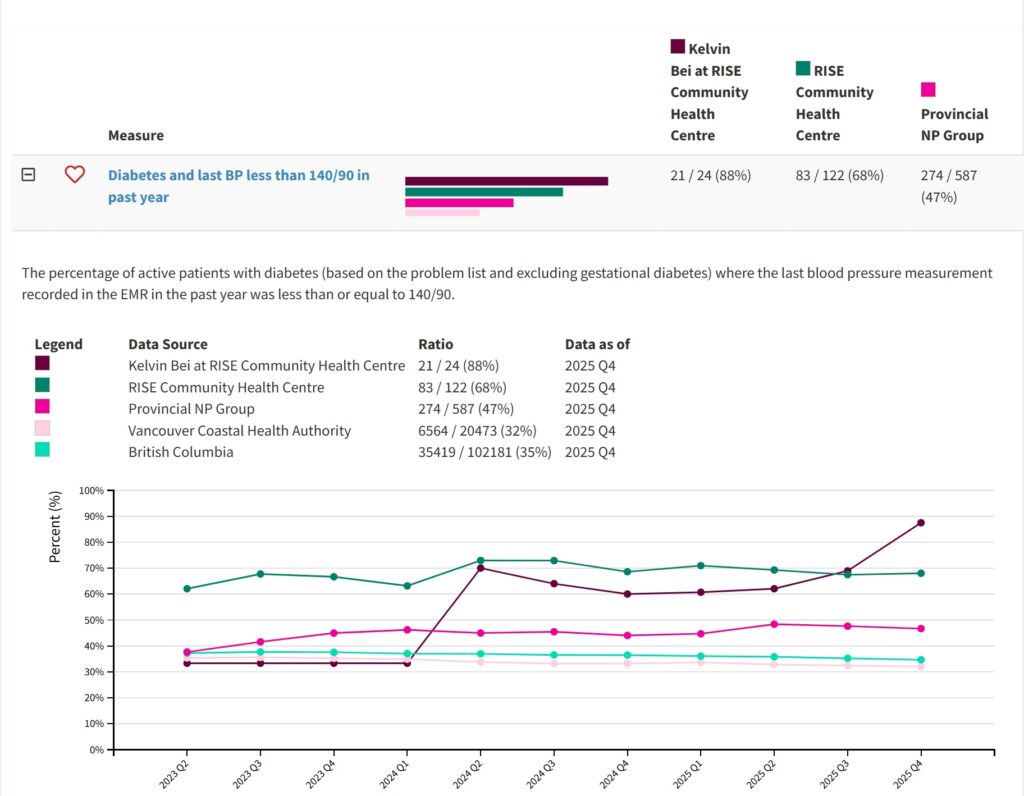The image size is (1024, 796).
Task: Collapse the diabetes measure row
Action: click(x=29, y=174)
